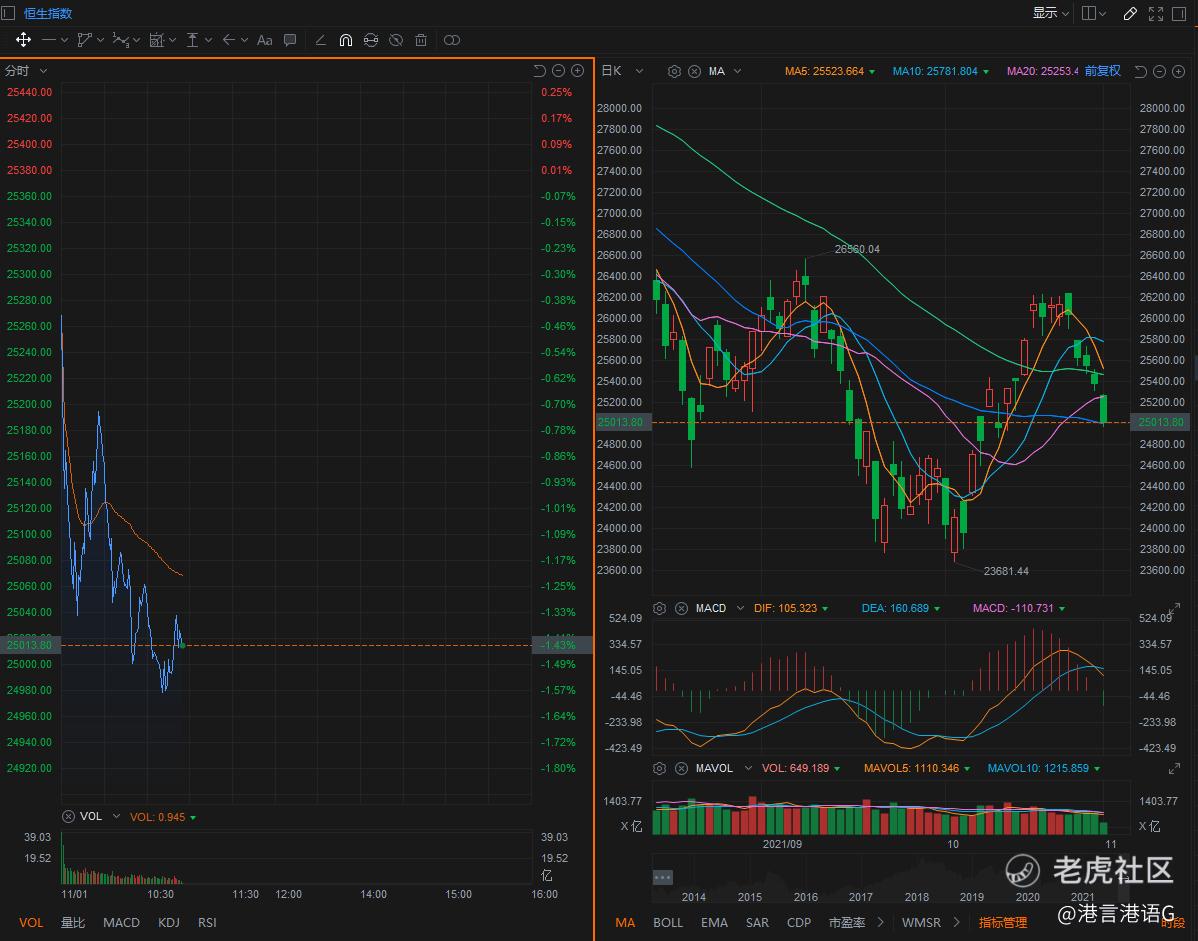
Task: Select the RSI tab under intraday chart
Action: (x=207, y=922)
